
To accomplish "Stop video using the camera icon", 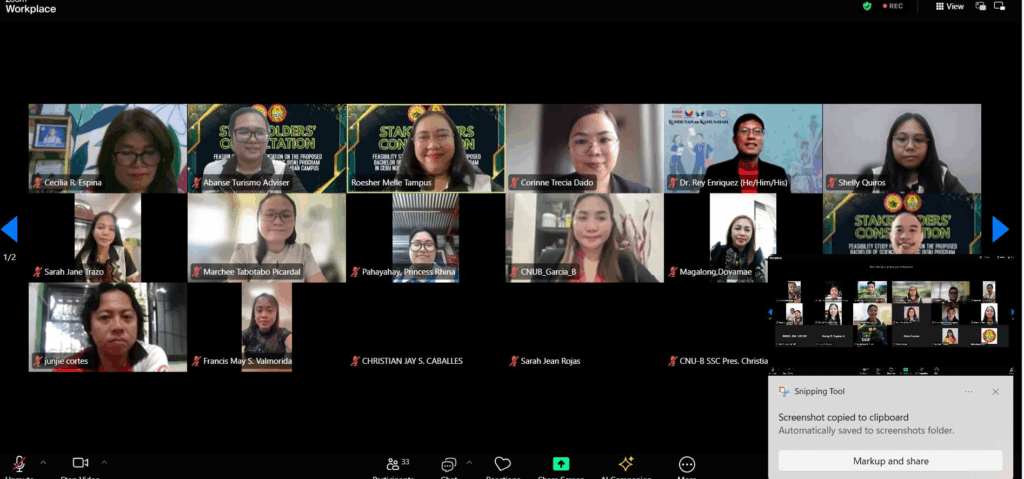I will point(80,463).
